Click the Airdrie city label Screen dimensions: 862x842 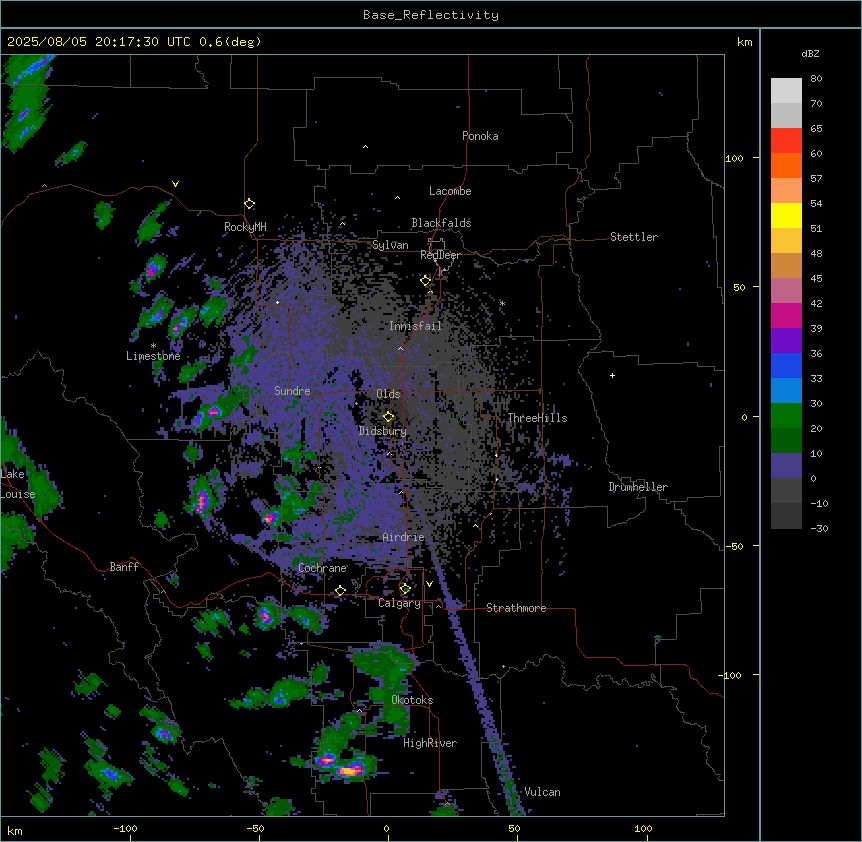403,537
